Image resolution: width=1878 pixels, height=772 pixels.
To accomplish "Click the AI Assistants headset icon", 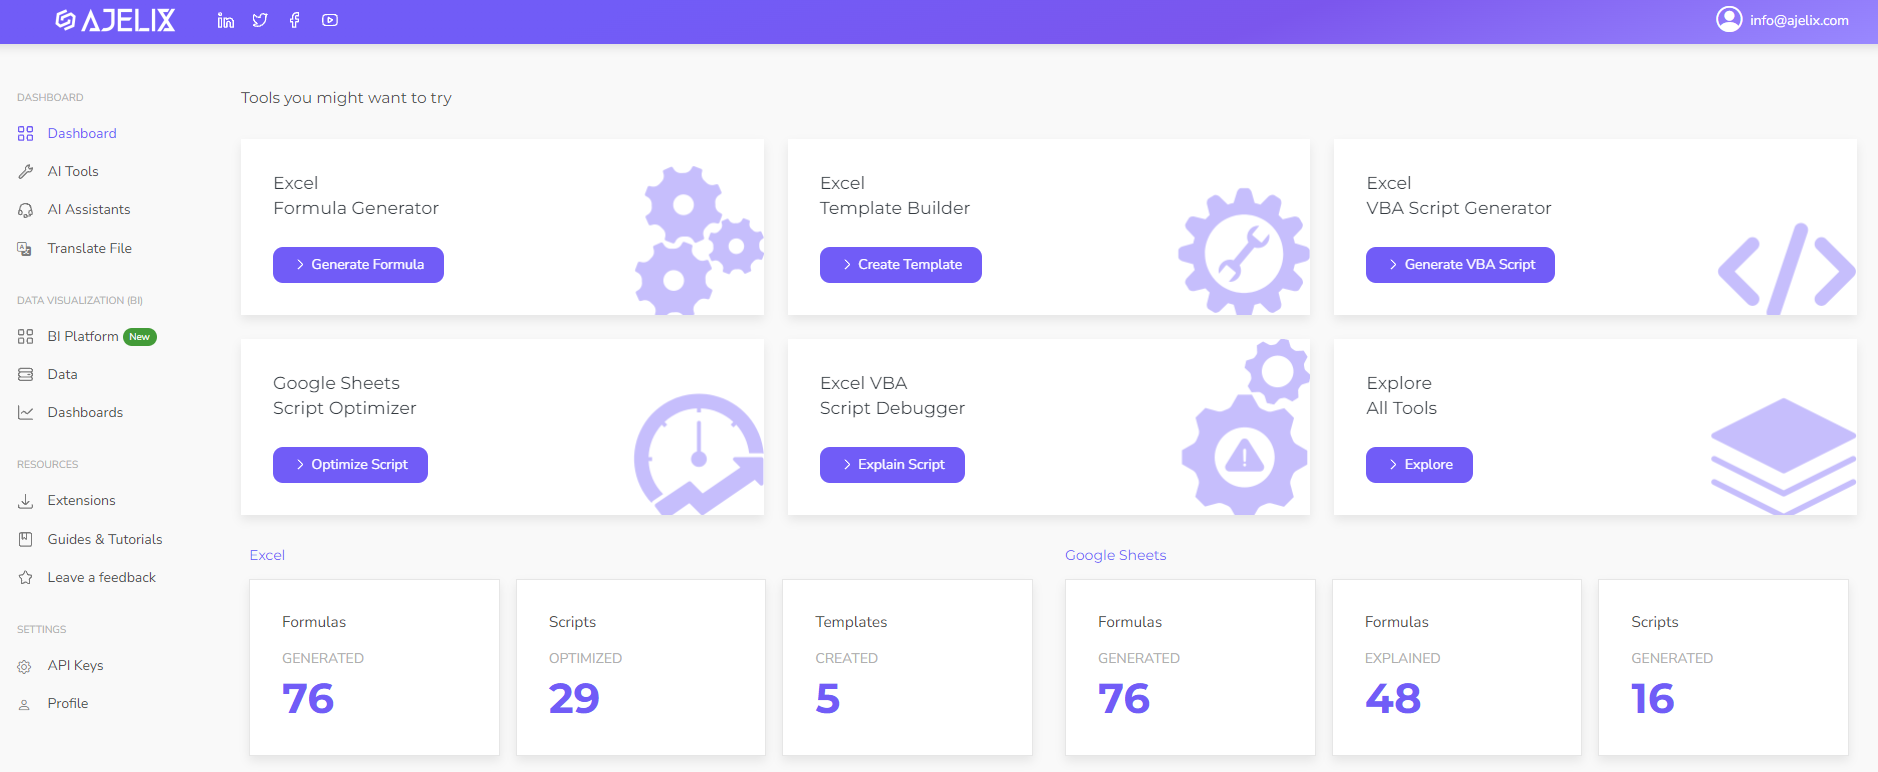I will tap(26, 210).
